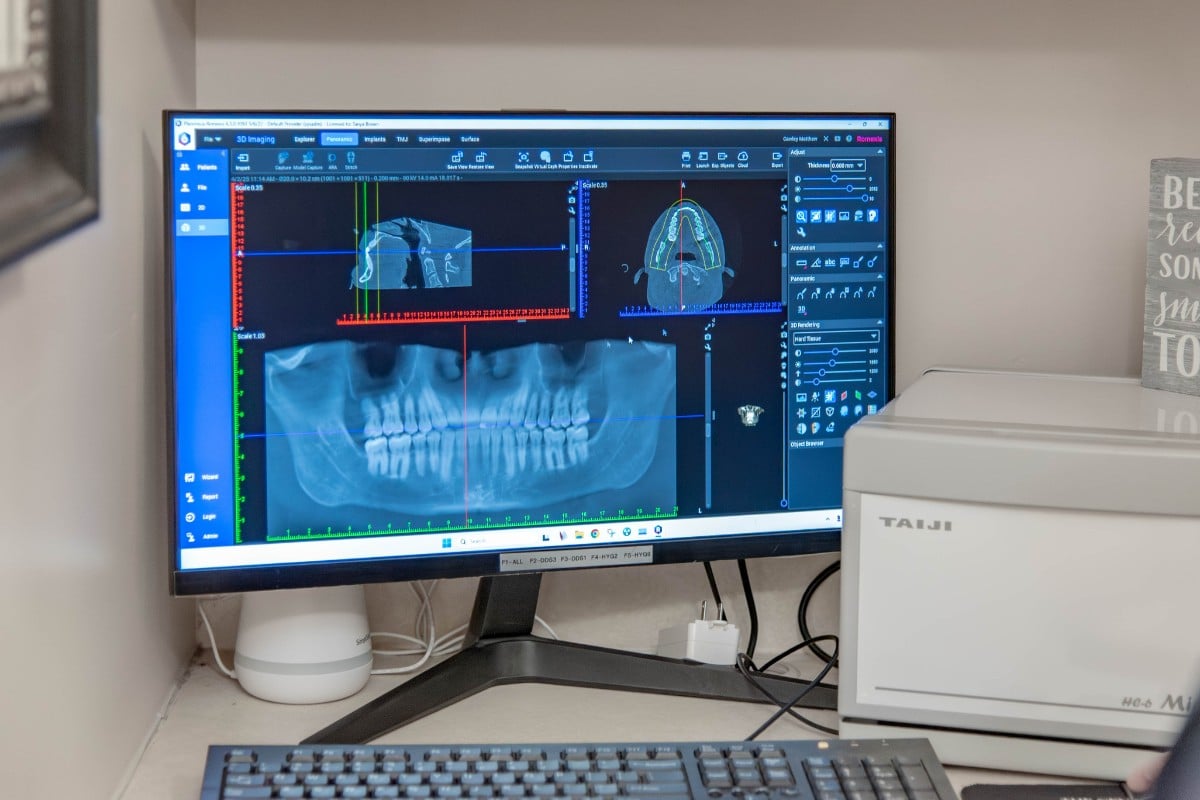
Task: Switch to the Surface tab
Action: [470, 139]
